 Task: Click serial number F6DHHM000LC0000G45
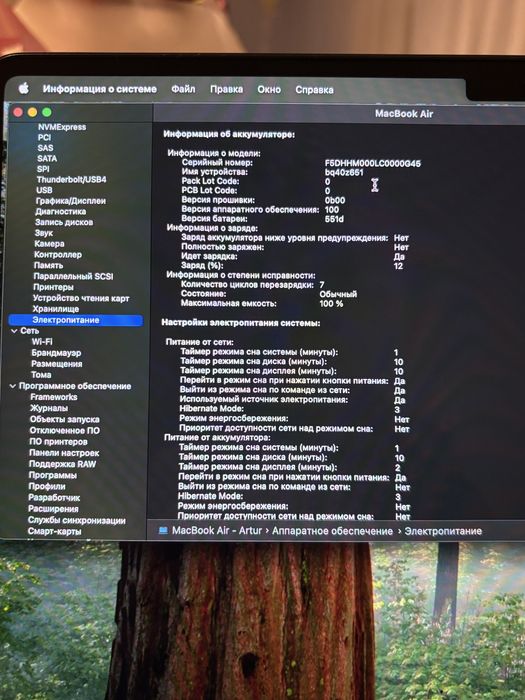[x=373, y=163]
